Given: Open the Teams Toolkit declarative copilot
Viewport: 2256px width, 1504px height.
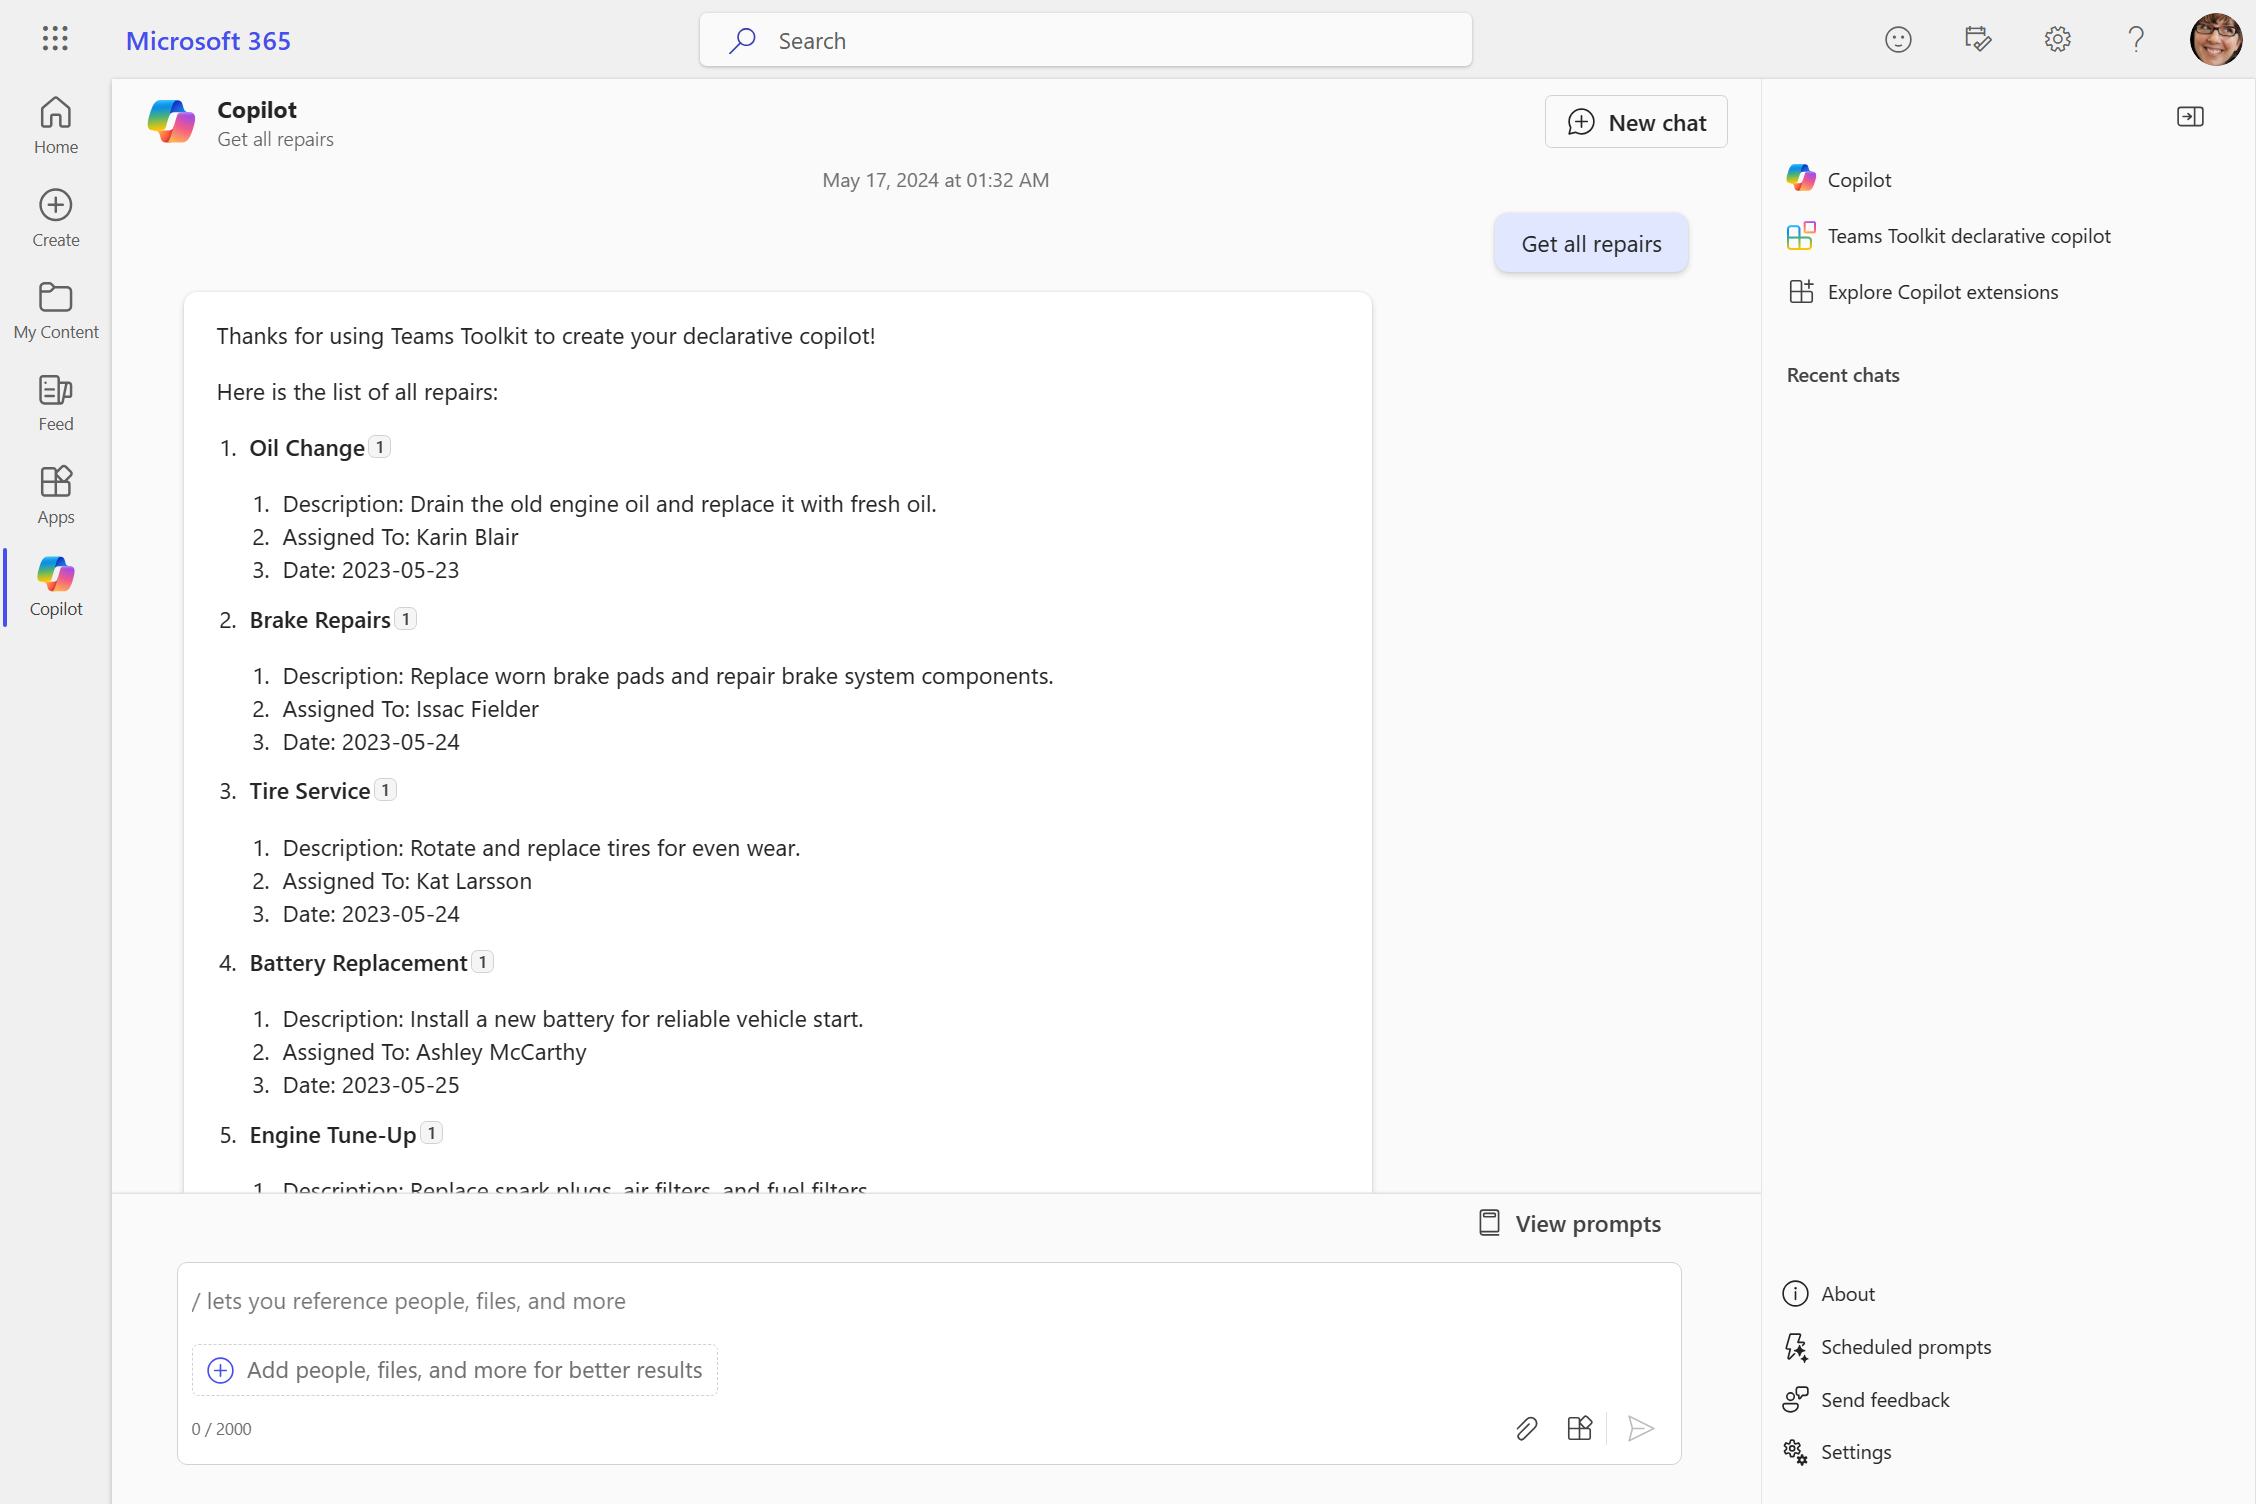Looking at the screenshot, I should (1969, 235).
